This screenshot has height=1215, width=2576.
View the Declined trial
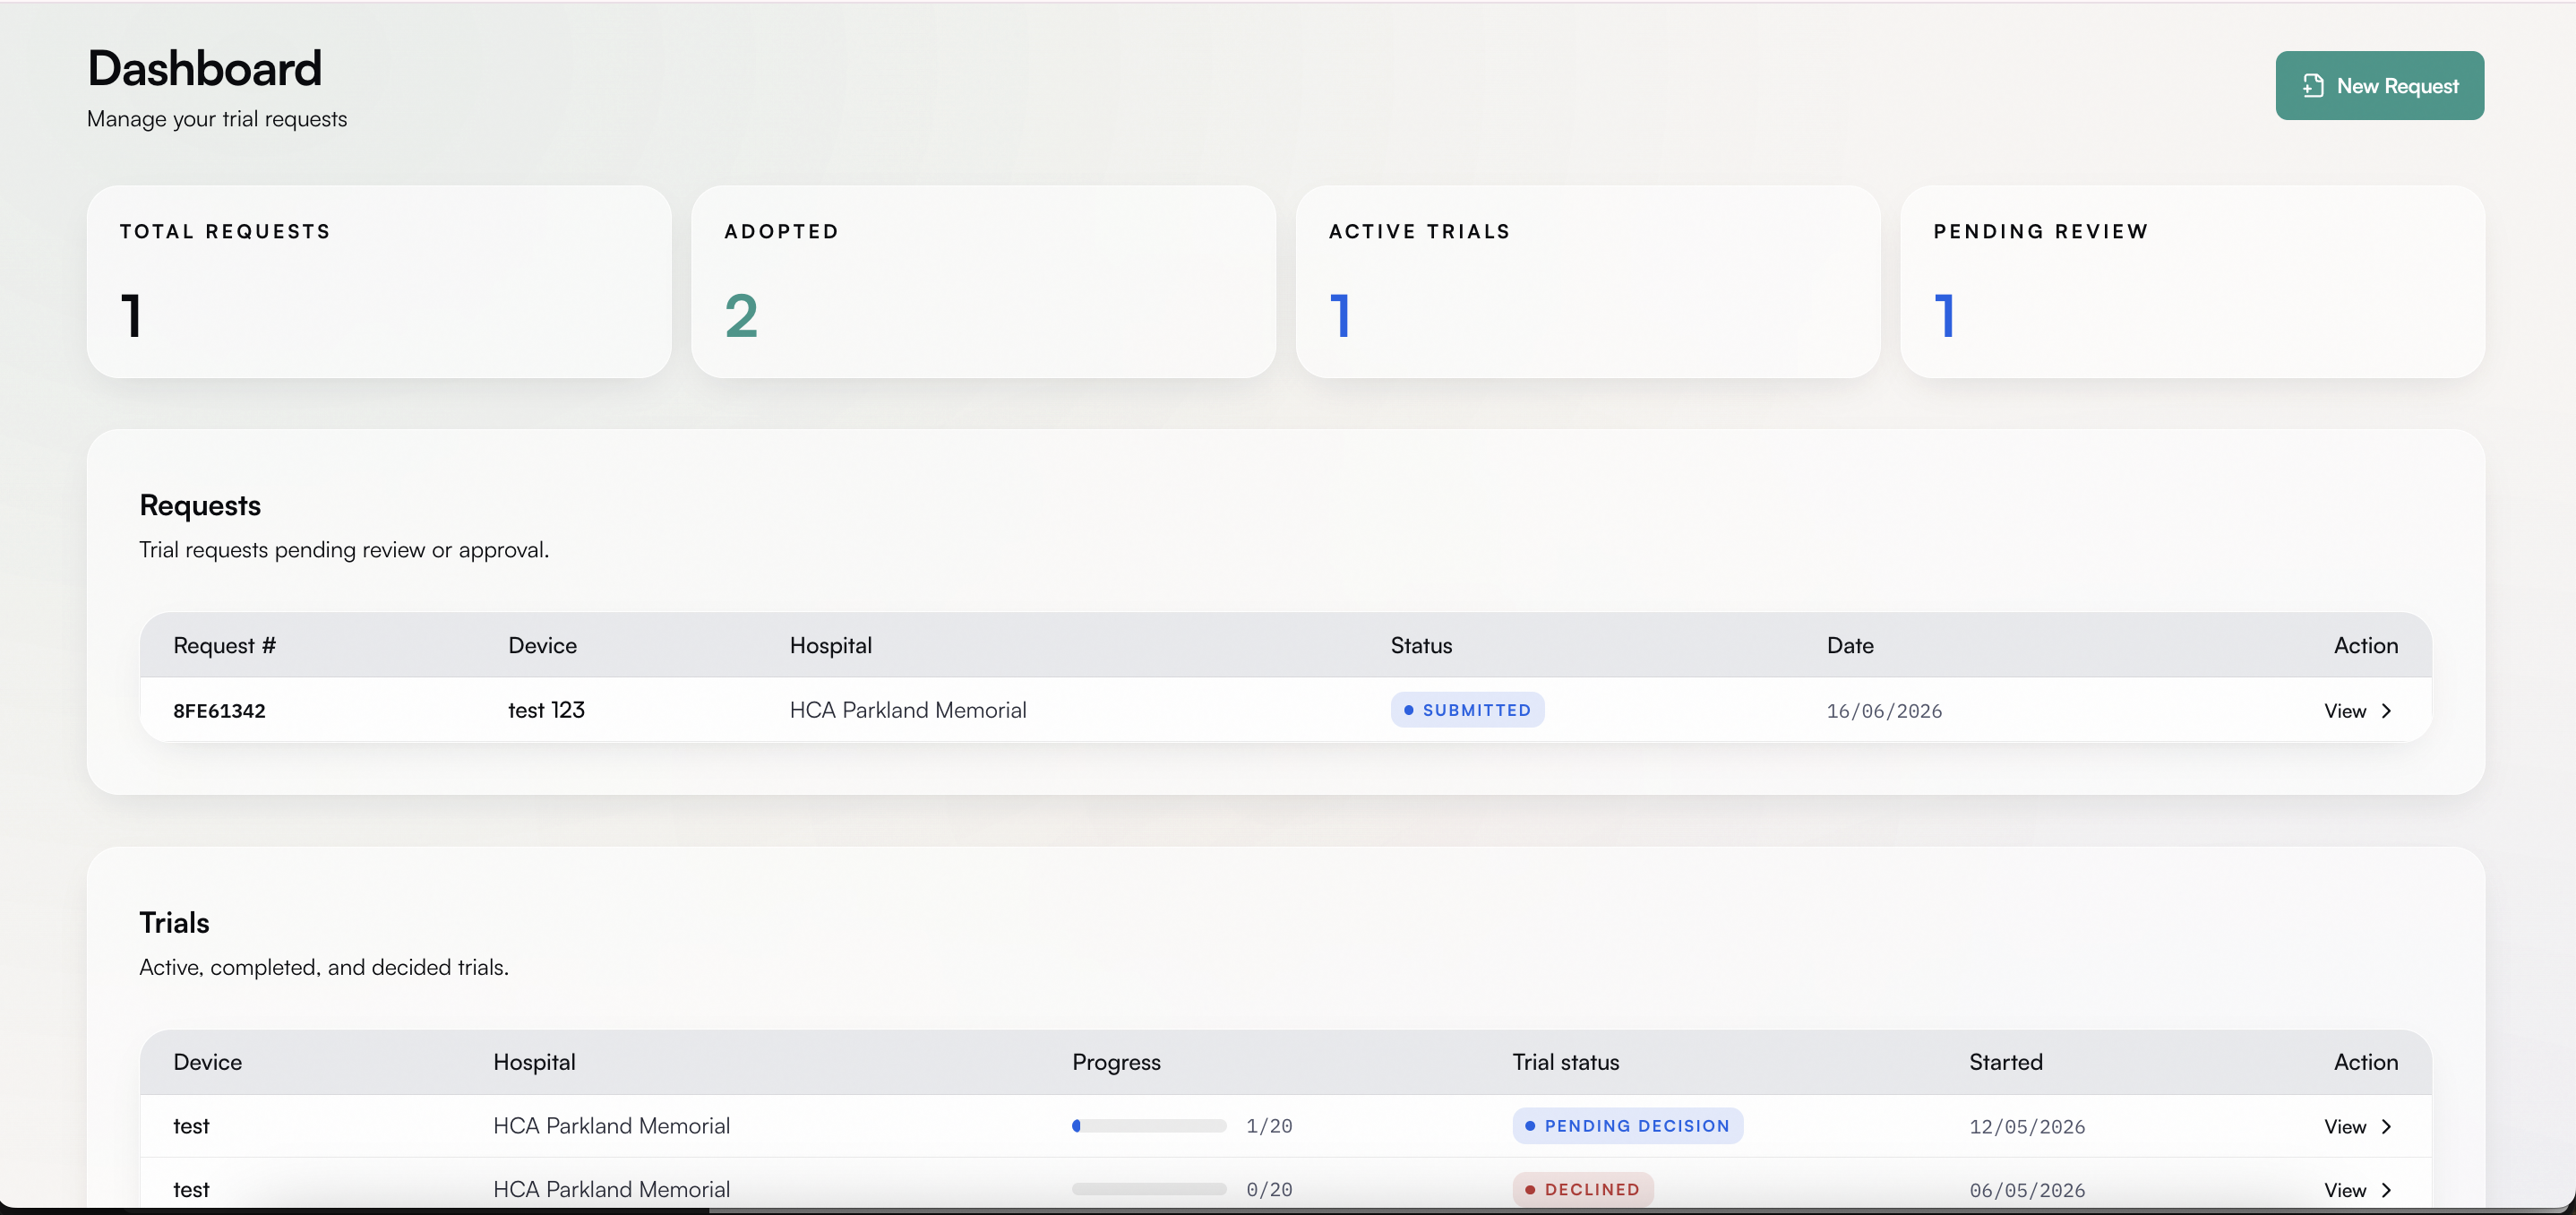(x=2358, y=1190)
